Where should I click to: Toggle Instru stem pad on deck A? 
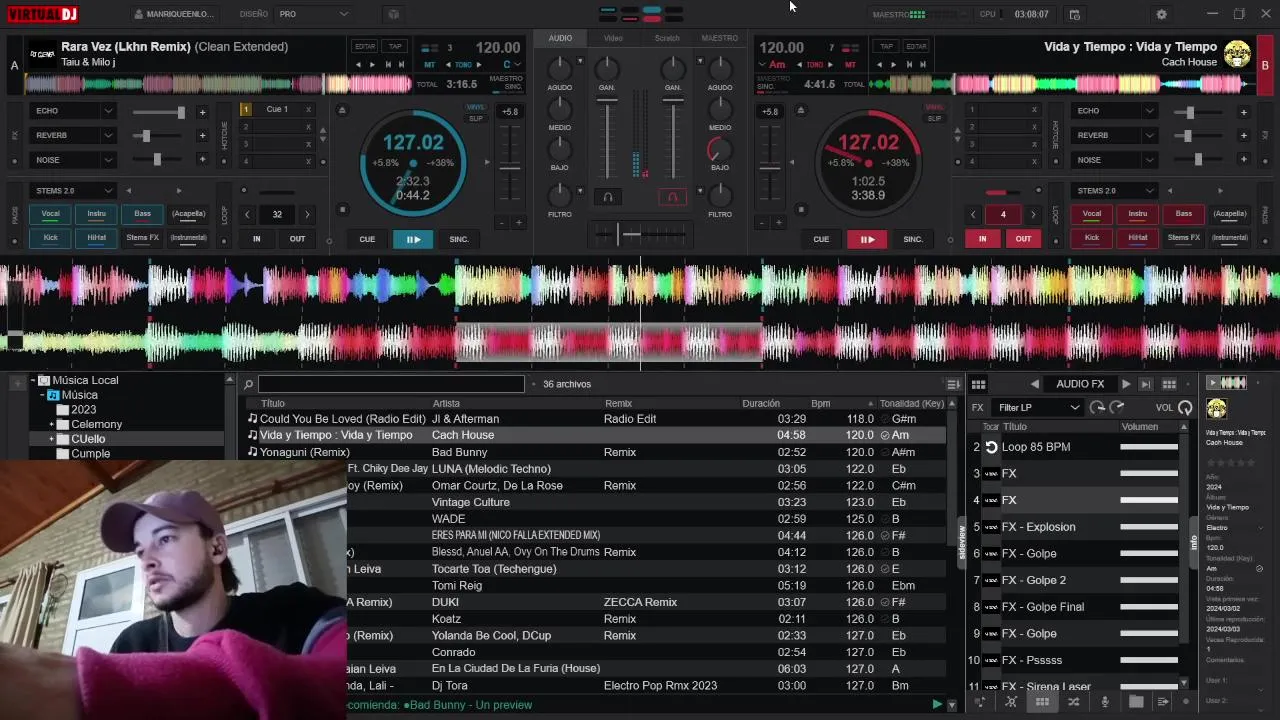[x=97, y=214]
